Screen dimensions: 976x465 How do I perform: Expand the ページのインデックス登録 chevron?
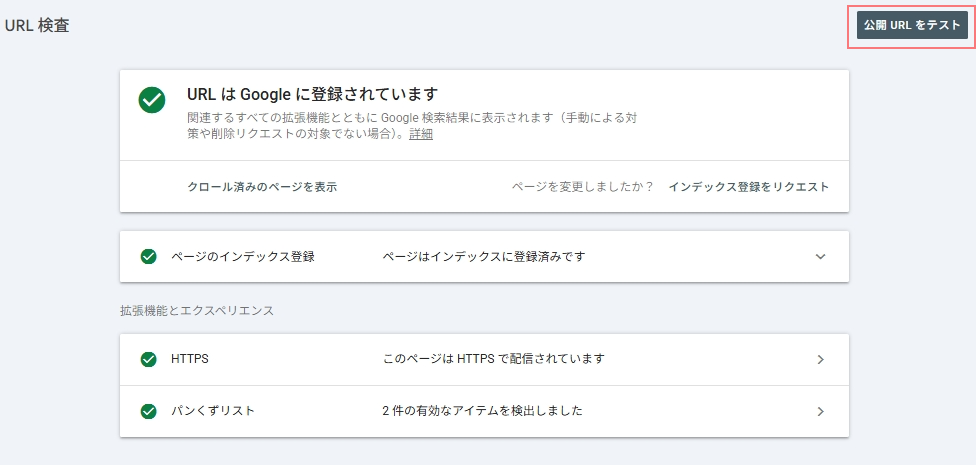tap(820, 256)
